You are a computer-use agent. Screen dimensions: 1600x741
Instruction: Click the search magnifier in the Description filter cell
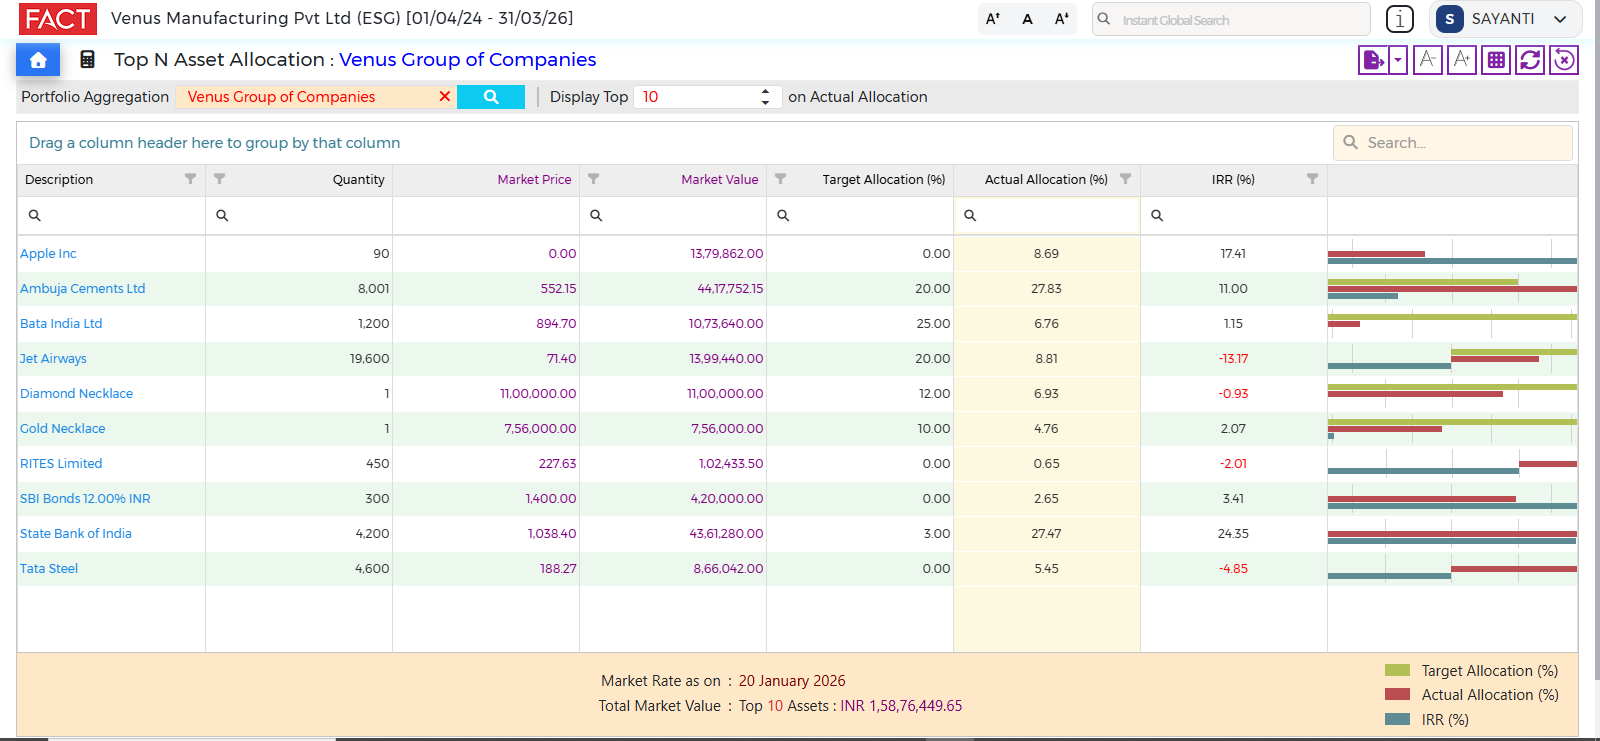34,216
